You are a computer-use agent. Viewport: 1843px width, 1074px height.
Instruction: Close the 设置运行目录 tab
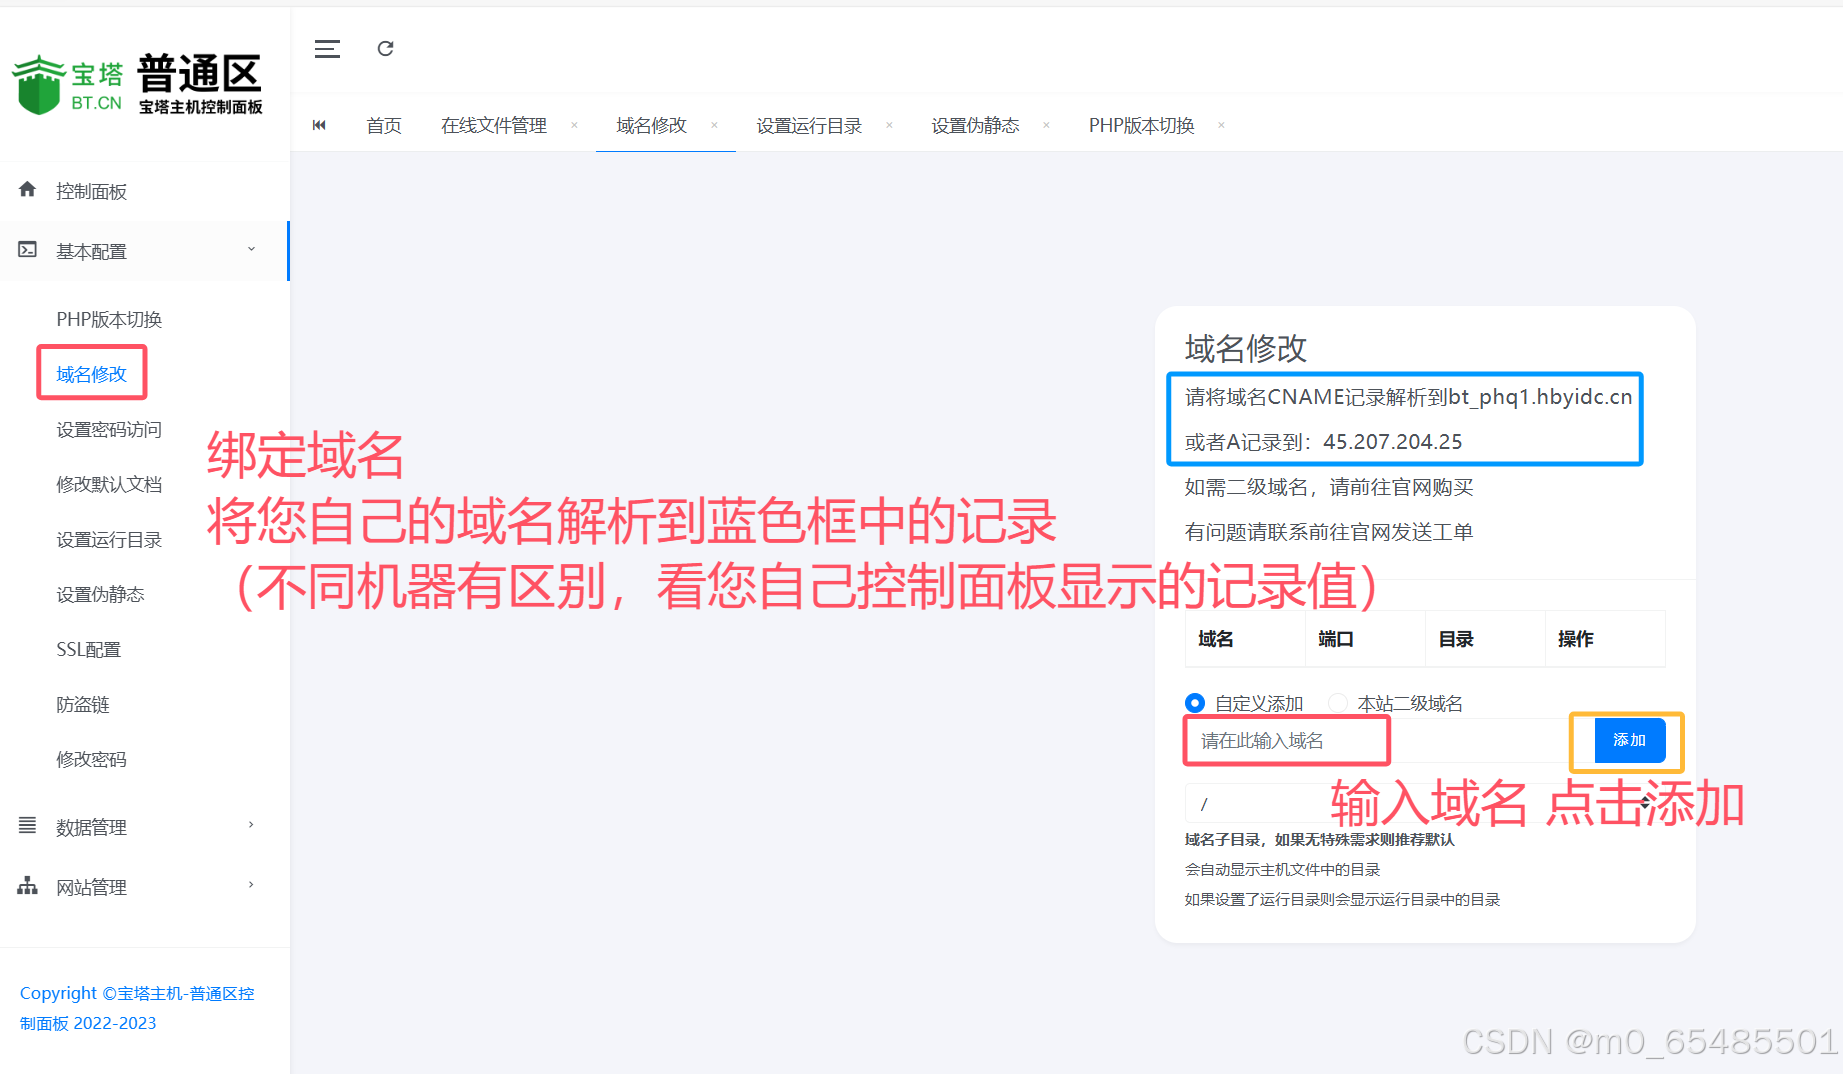[889, 125]
